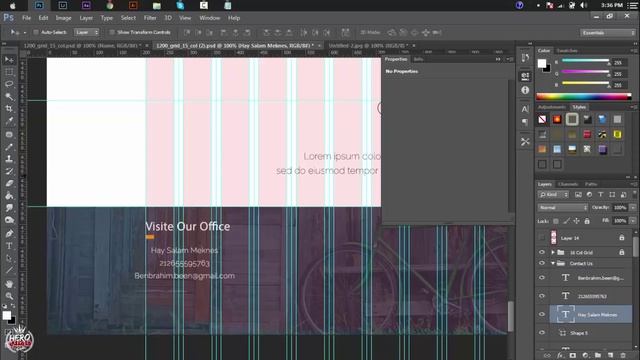Click Add layer mask icon
Image resolution: width=640 pixels, height=360 pixels.
tap(573, 356)
